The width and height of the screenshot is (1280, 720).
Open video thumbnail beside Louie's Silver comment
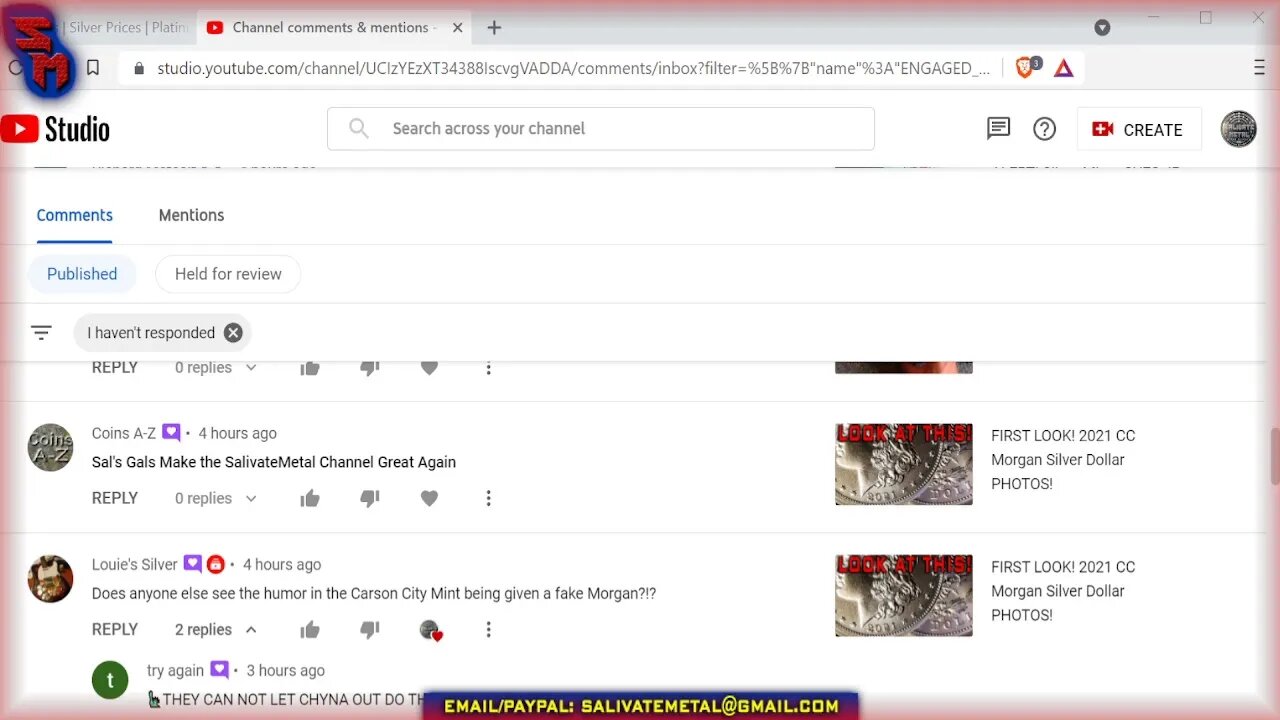point(904,595)
